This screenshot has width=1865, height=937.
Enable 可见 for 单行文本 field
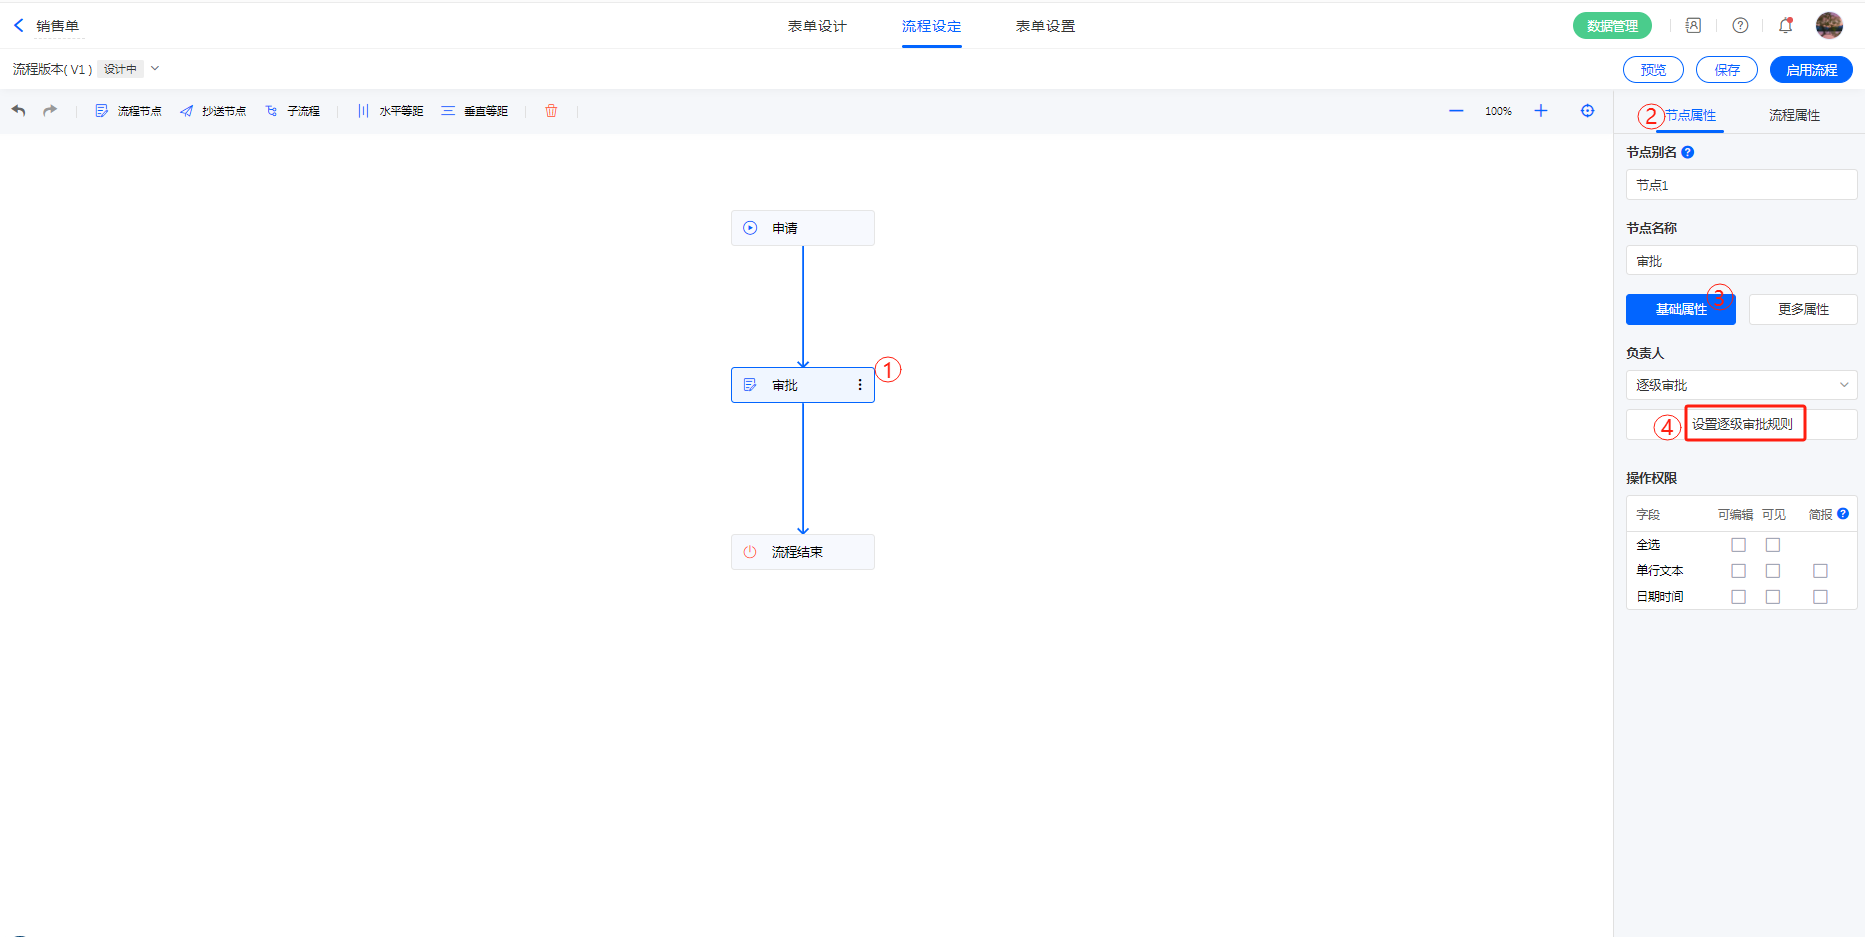click(x=1773, y=571)
